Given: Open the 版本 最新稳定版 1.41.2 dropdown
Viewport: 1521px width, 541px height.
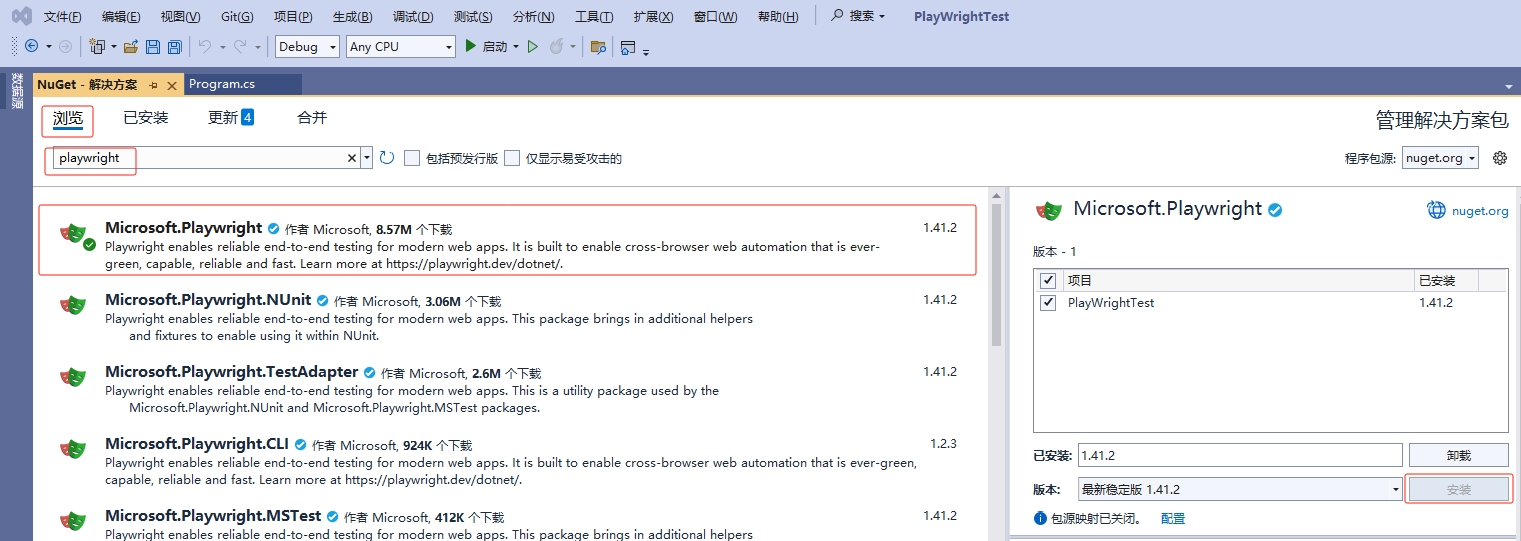Looking at the screenshot, I should click(1240, 489).
